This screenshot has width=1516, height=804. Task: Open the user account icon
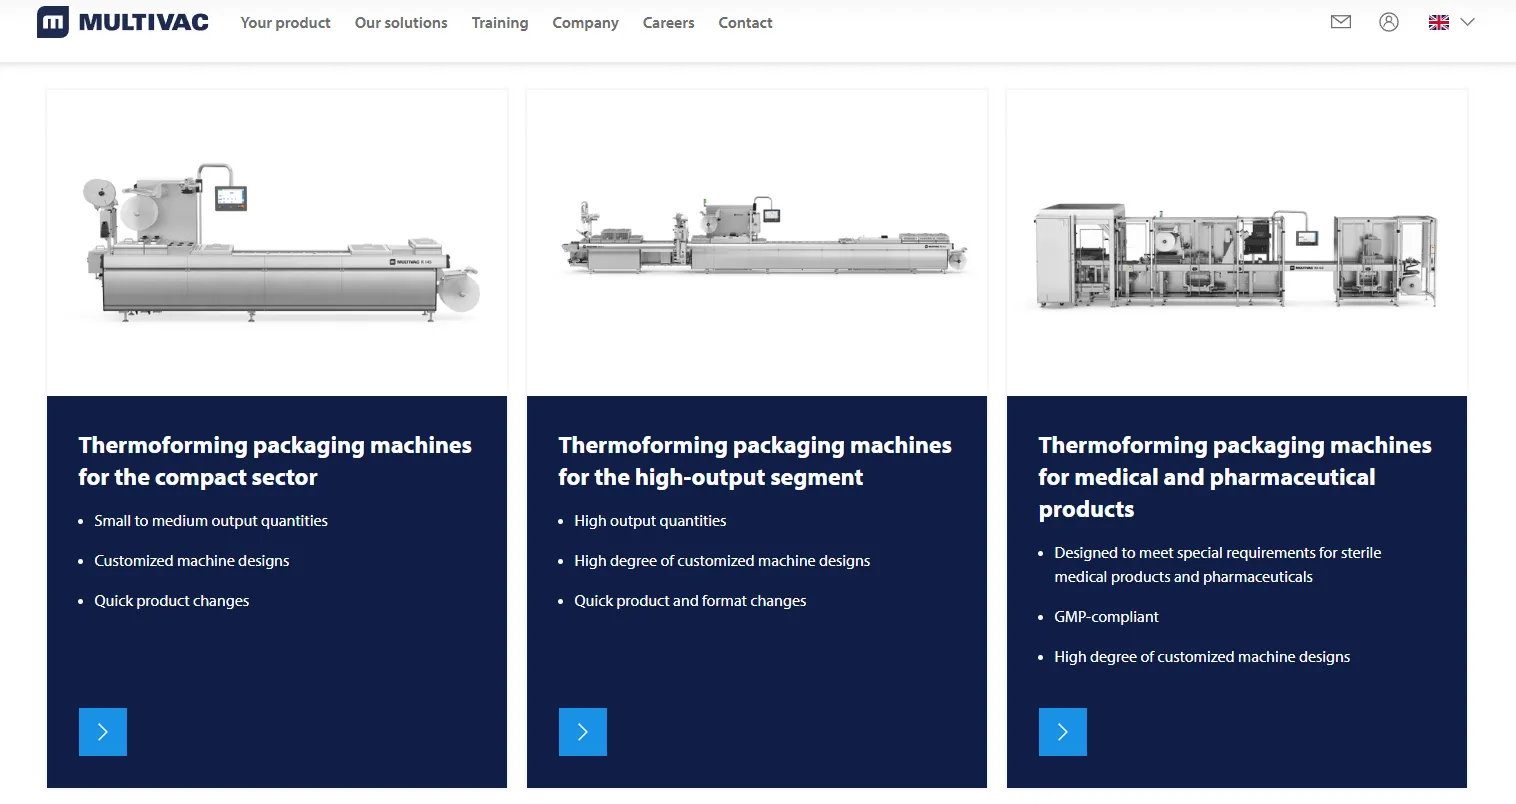pos(1389,22)
